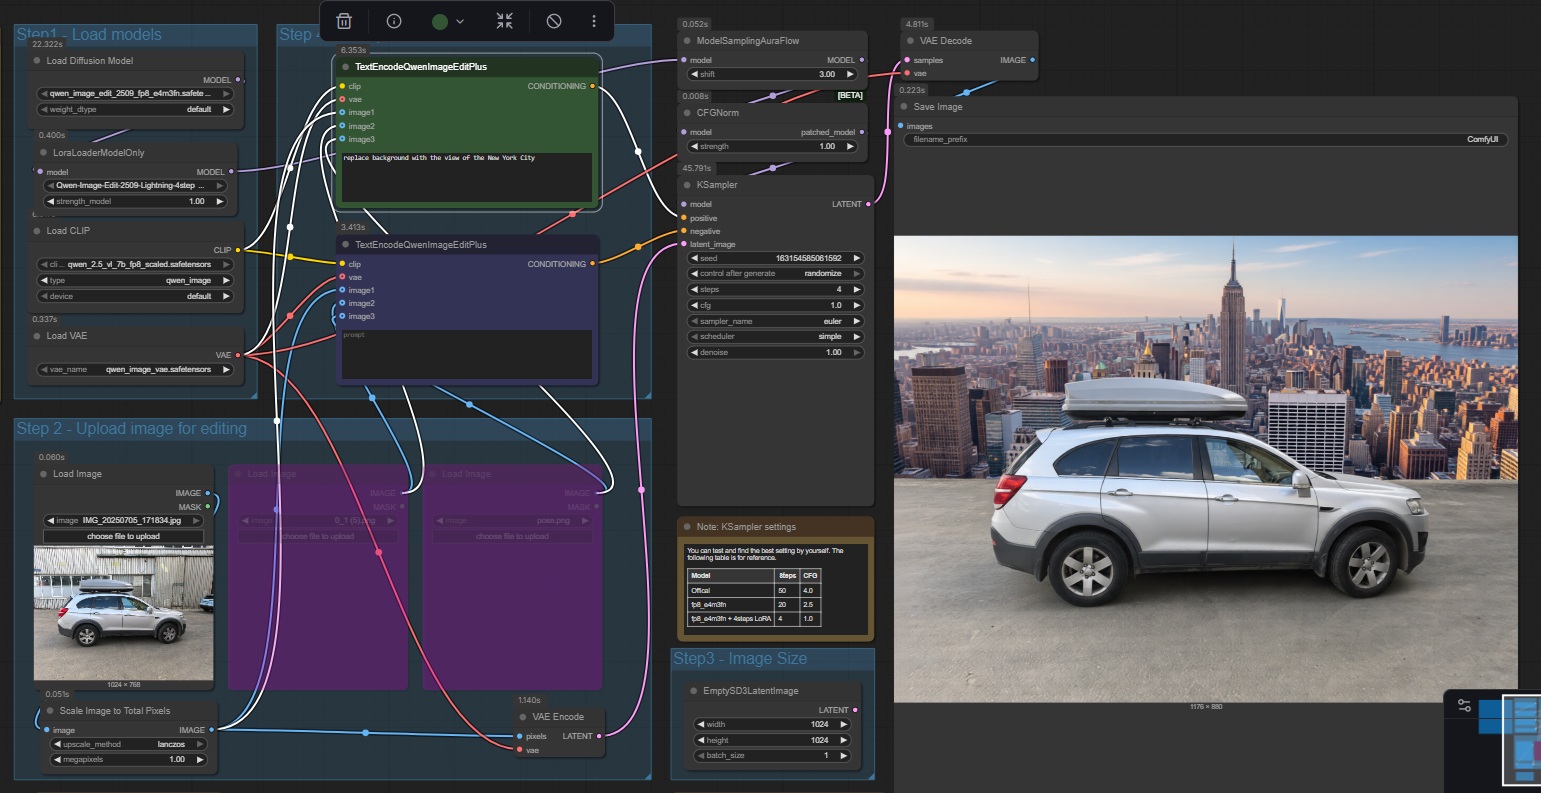Click choose file to upload button
Image resolution: width=1541 pixels, height=793 pixels.
[123, 536]
